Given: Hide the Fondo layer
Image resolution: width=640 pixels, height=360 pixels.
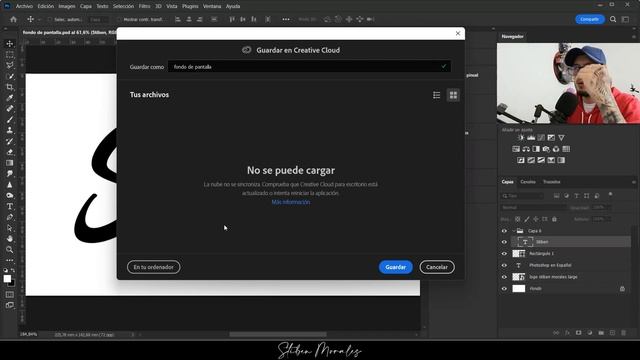Looking at the screenshot, I should [504, 289].
